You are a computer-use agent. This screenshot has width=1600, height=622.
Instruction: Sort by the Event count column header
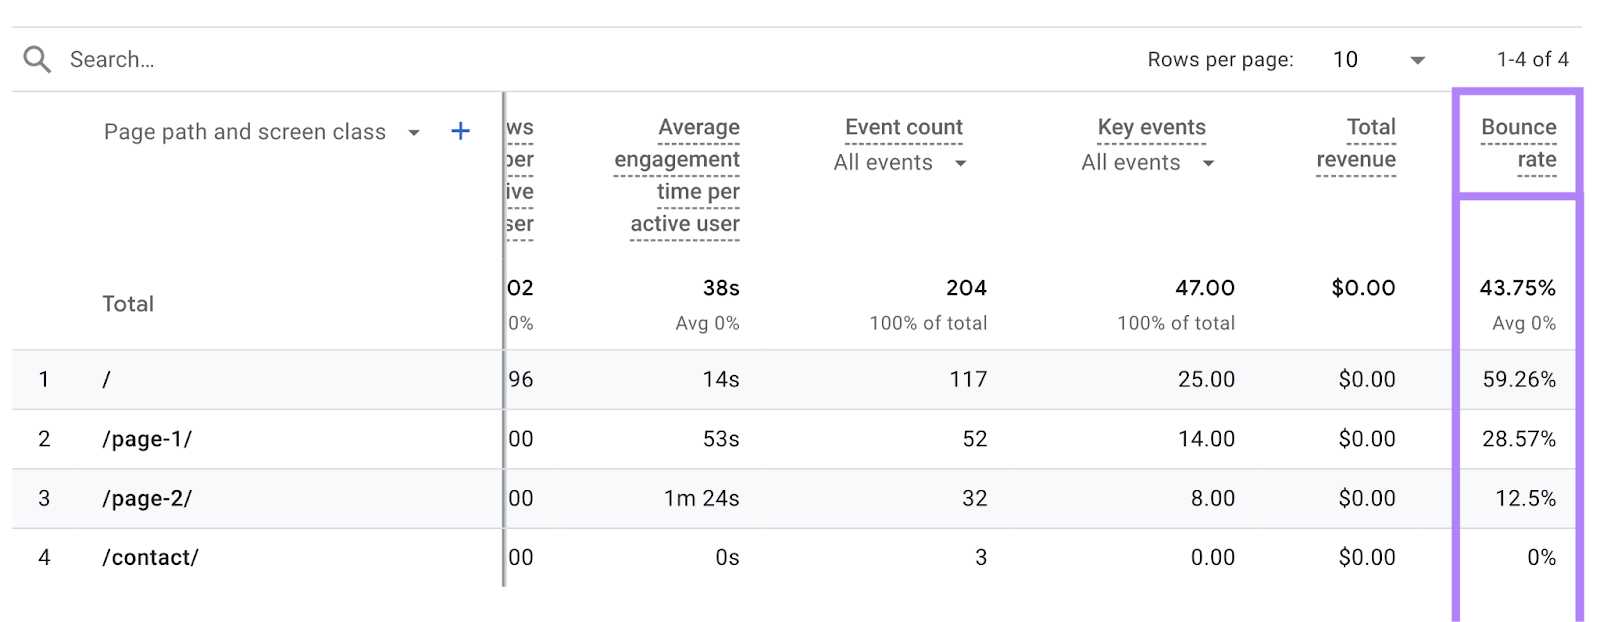tap(903, 127)
